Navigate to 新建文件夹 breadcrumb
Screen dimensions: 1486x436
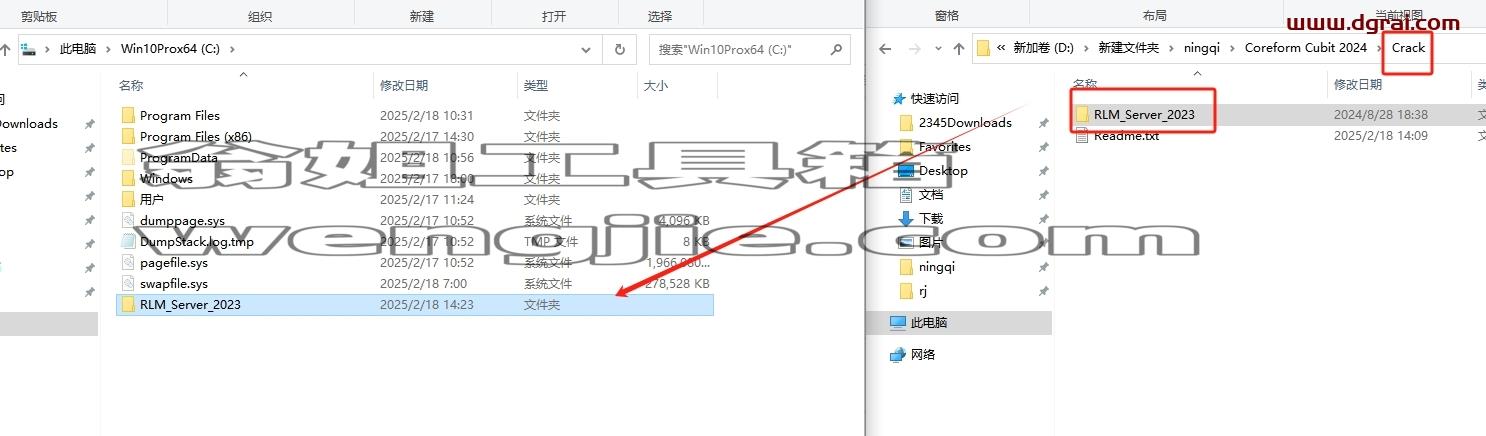(x=1129, y=47)
